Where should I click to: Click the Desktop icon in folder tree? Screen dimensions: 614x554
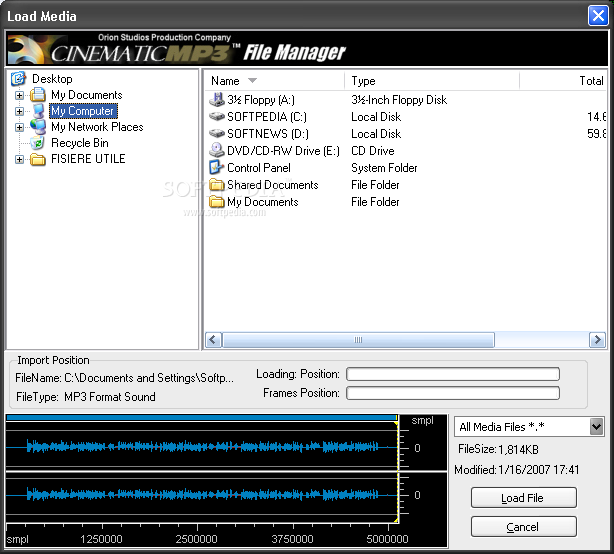click(18, 79)
